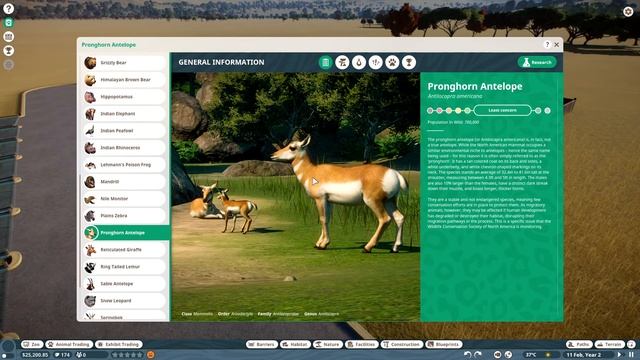Open the Terrain tool
640x360 pixels.
click(x=609, y=344)
